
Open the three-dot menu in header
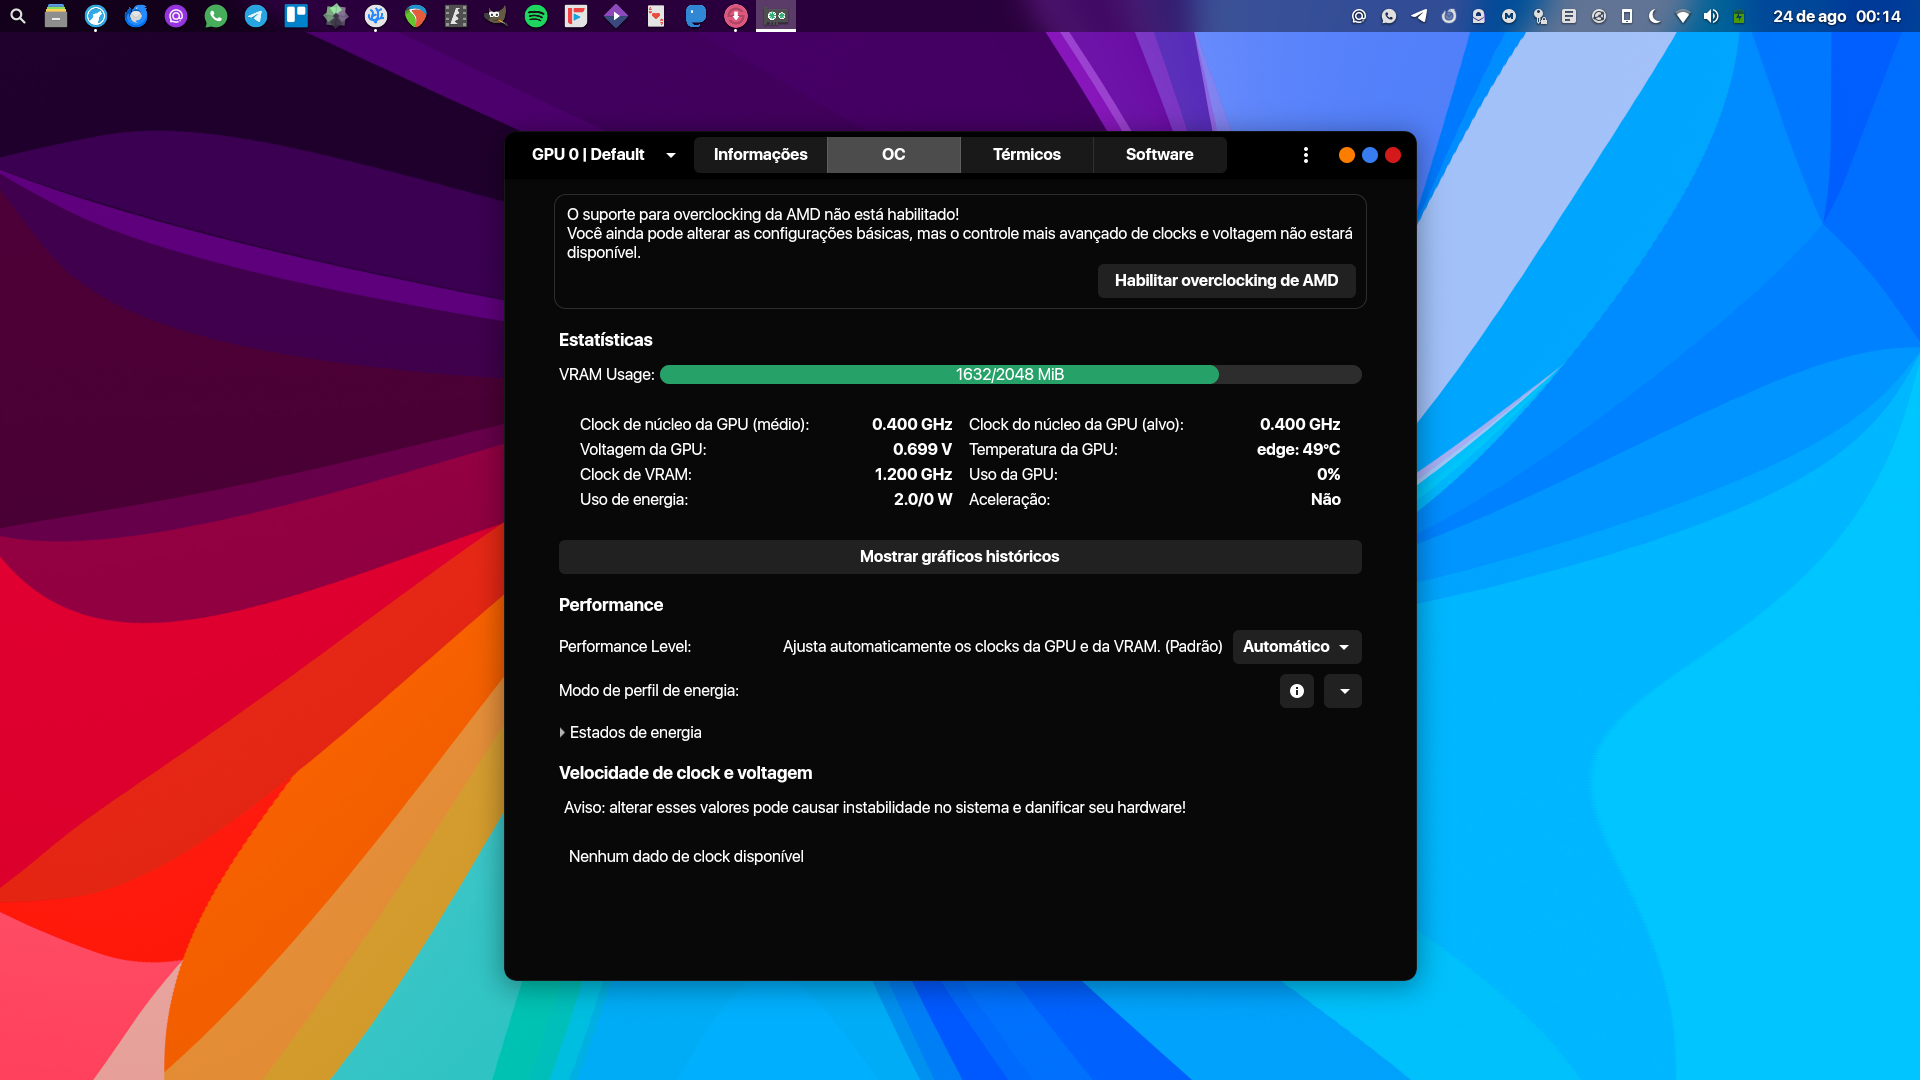1305,155
